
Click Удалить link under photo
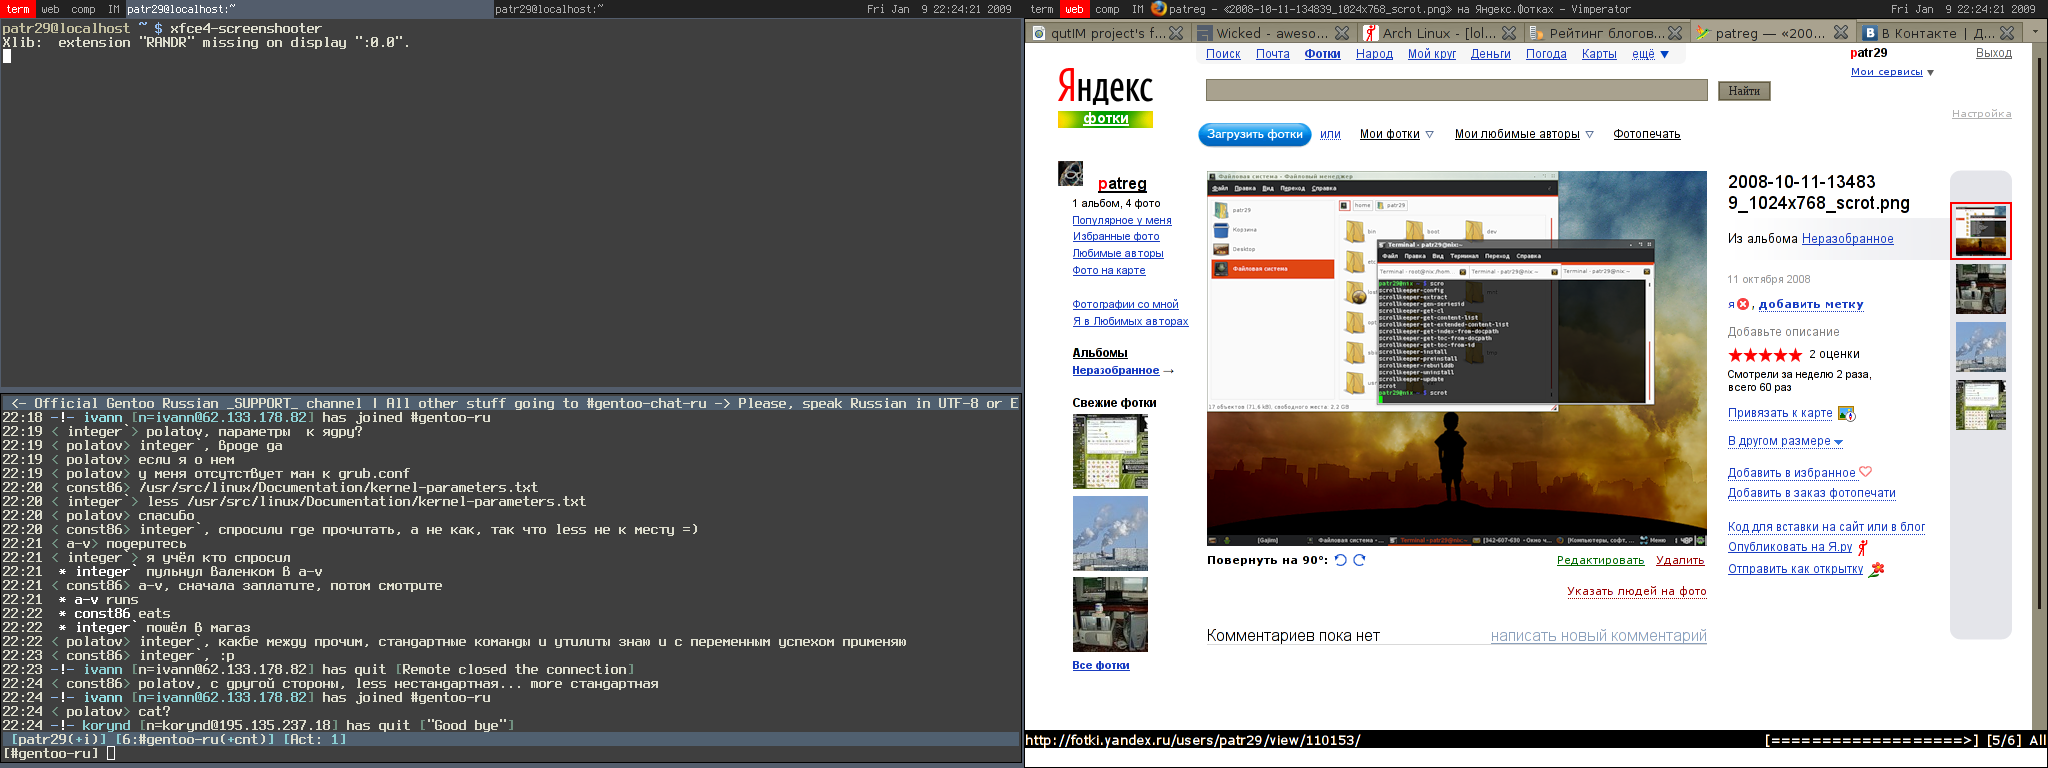(1680, 560)
